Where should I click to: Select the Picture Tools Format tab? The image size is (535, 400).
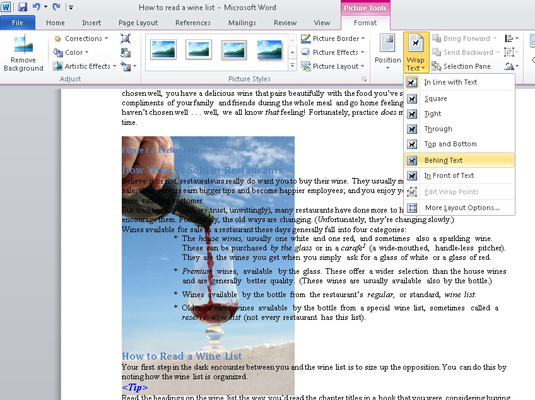point(365,23)
